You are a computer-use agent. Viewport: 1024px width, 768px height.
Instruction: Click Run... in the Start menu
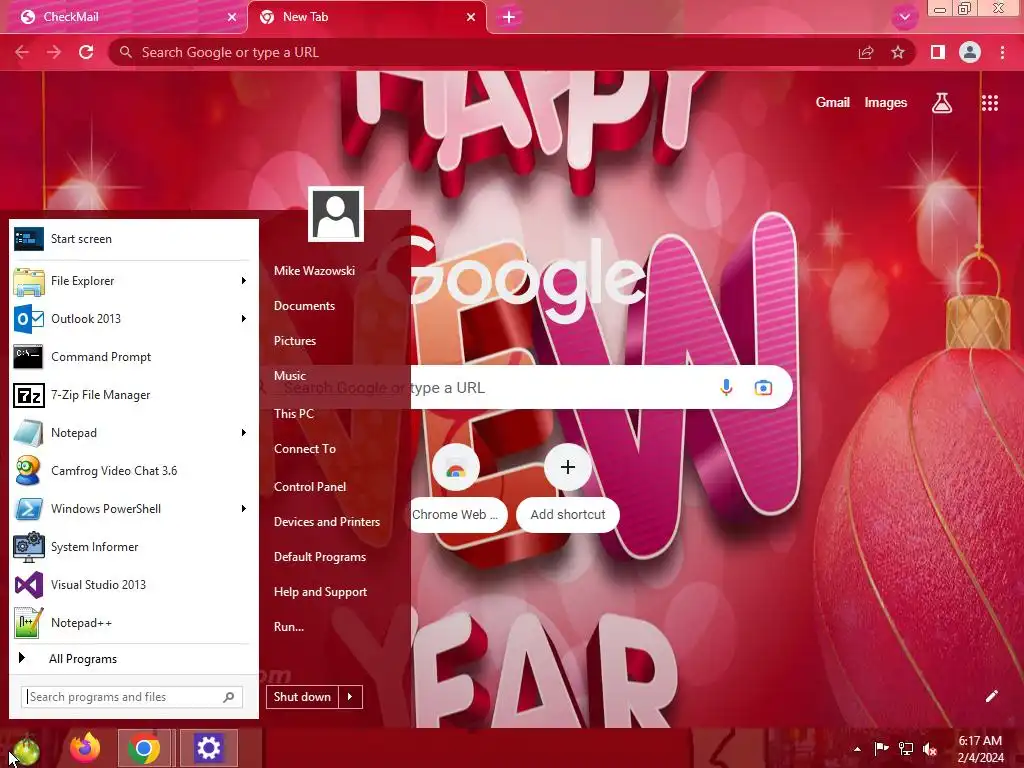[289, 627]
